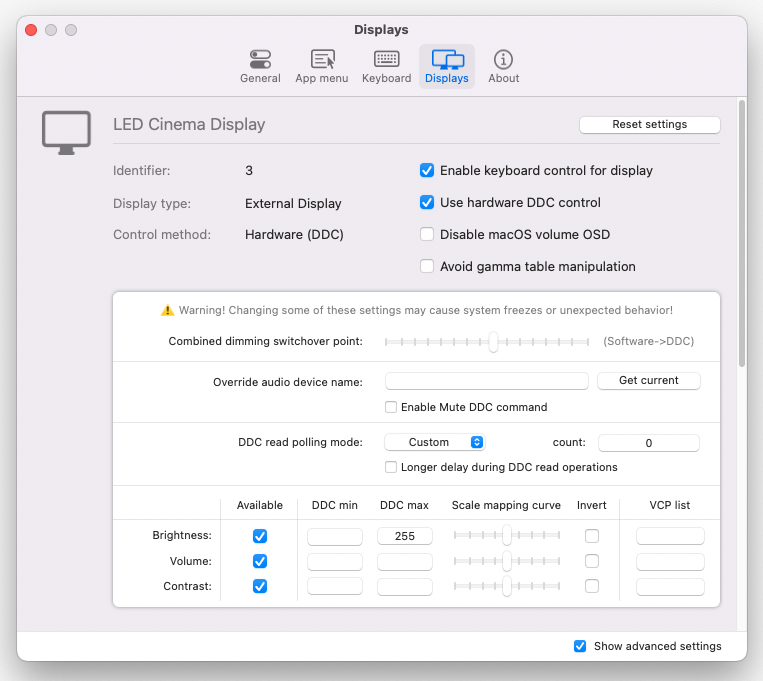This screenshot has height=681, width=763.
Task: Click the yellow warning triangle icon
Action: [167, 310]
